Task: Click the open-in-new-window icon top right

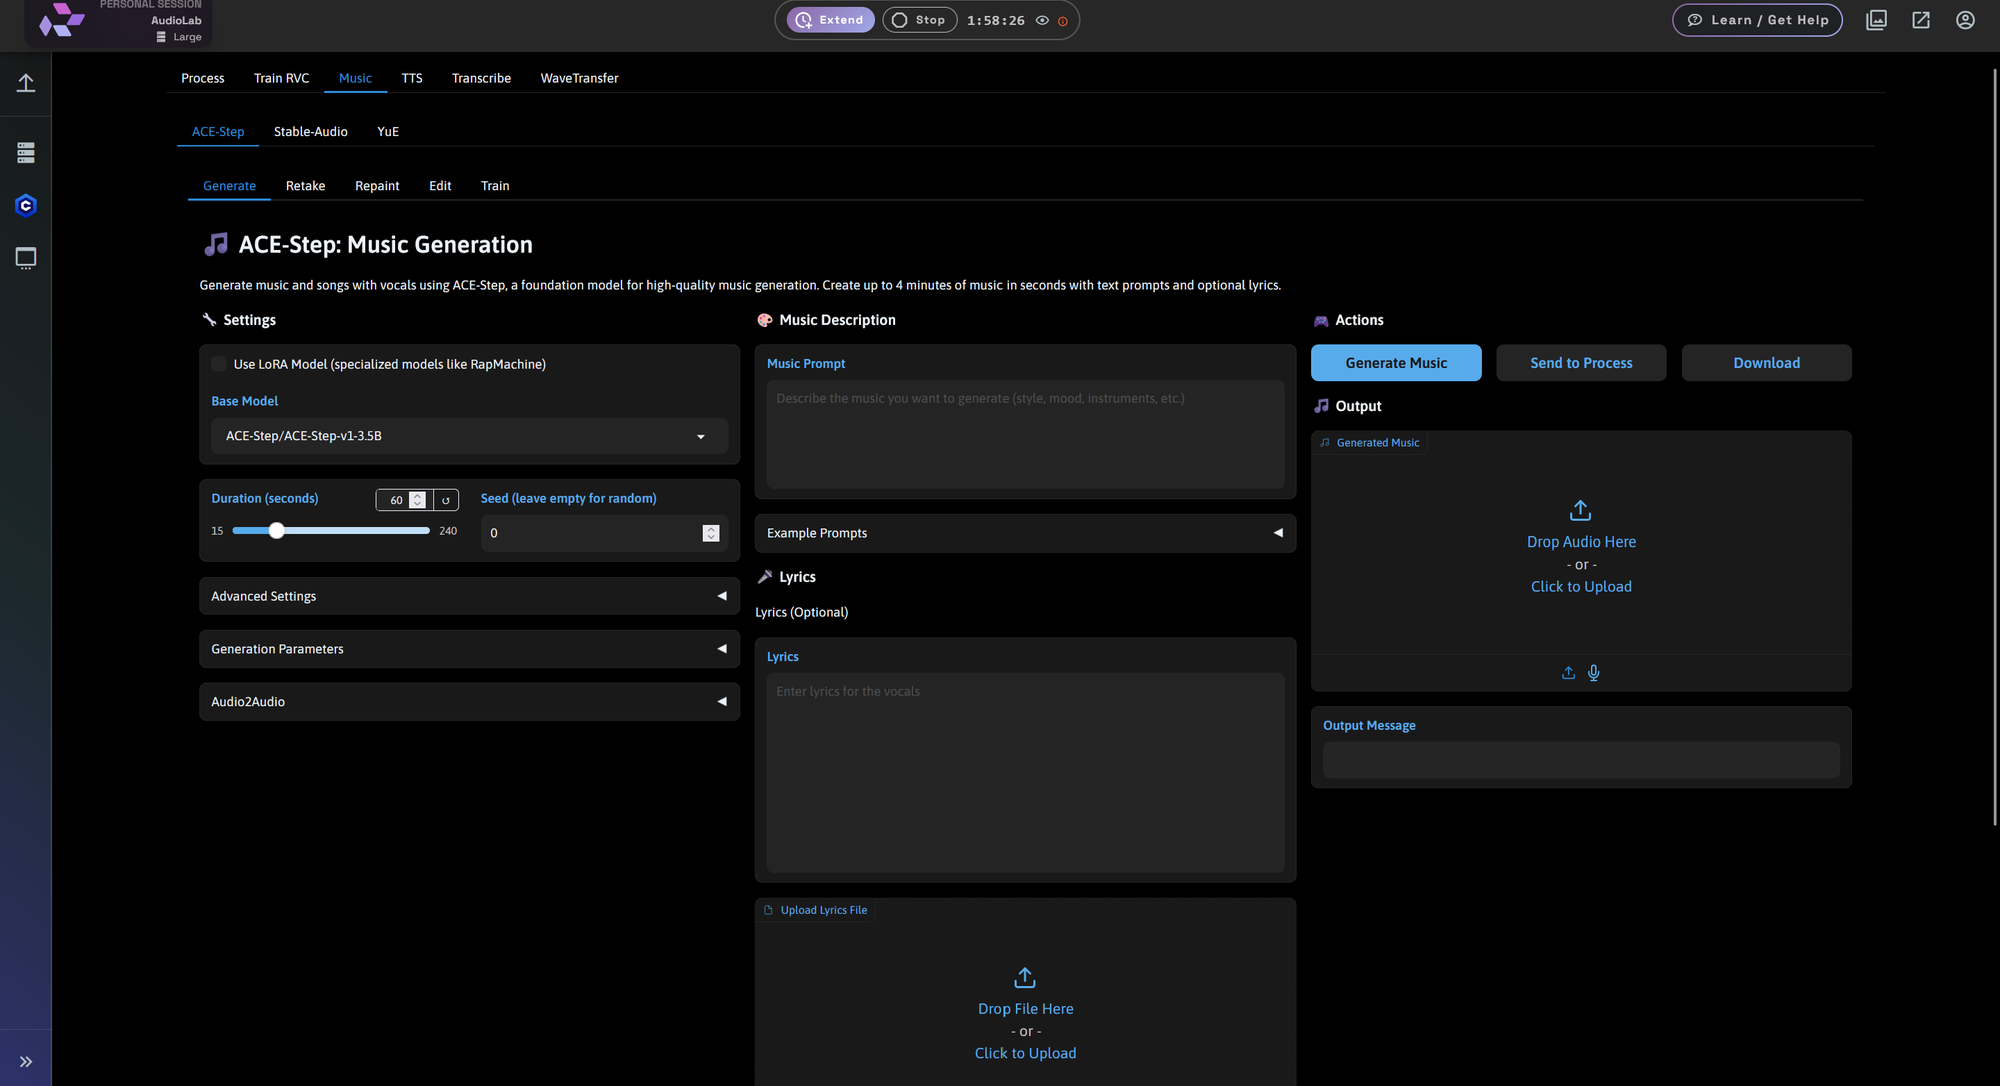Action: (1920, 20)
